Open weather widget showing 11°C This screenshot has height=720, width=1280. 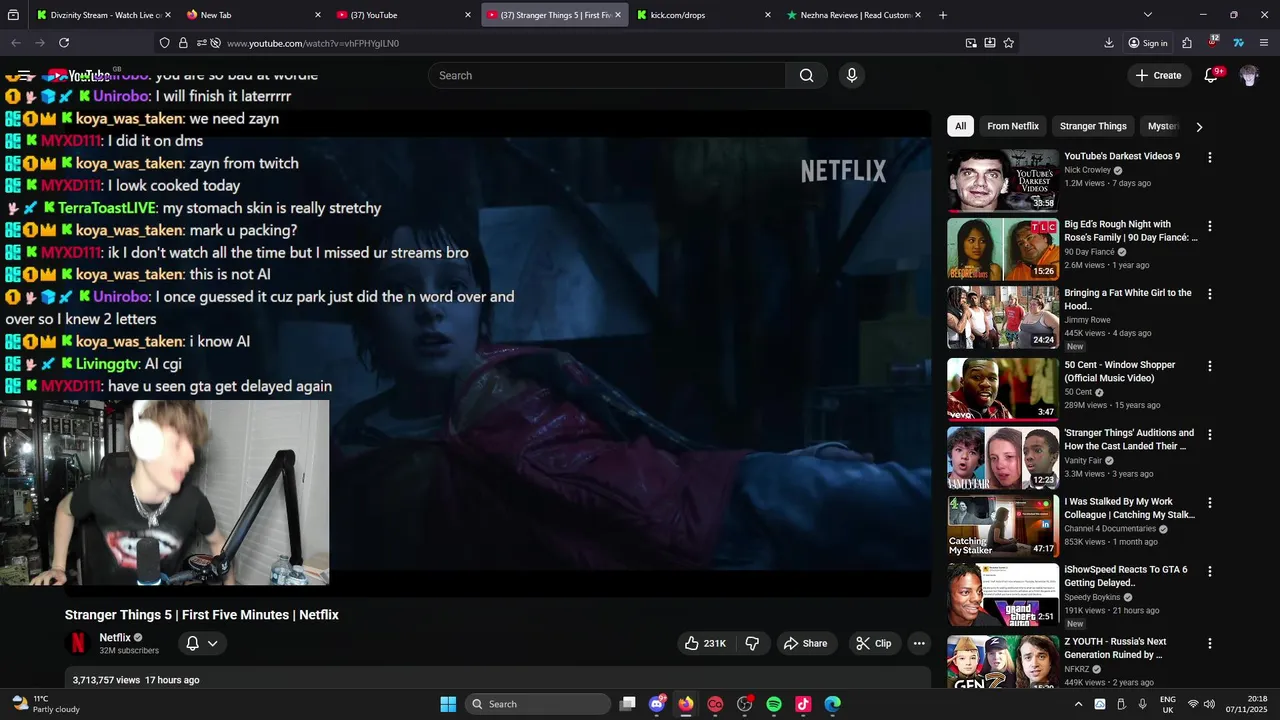[x=45, y=704]
